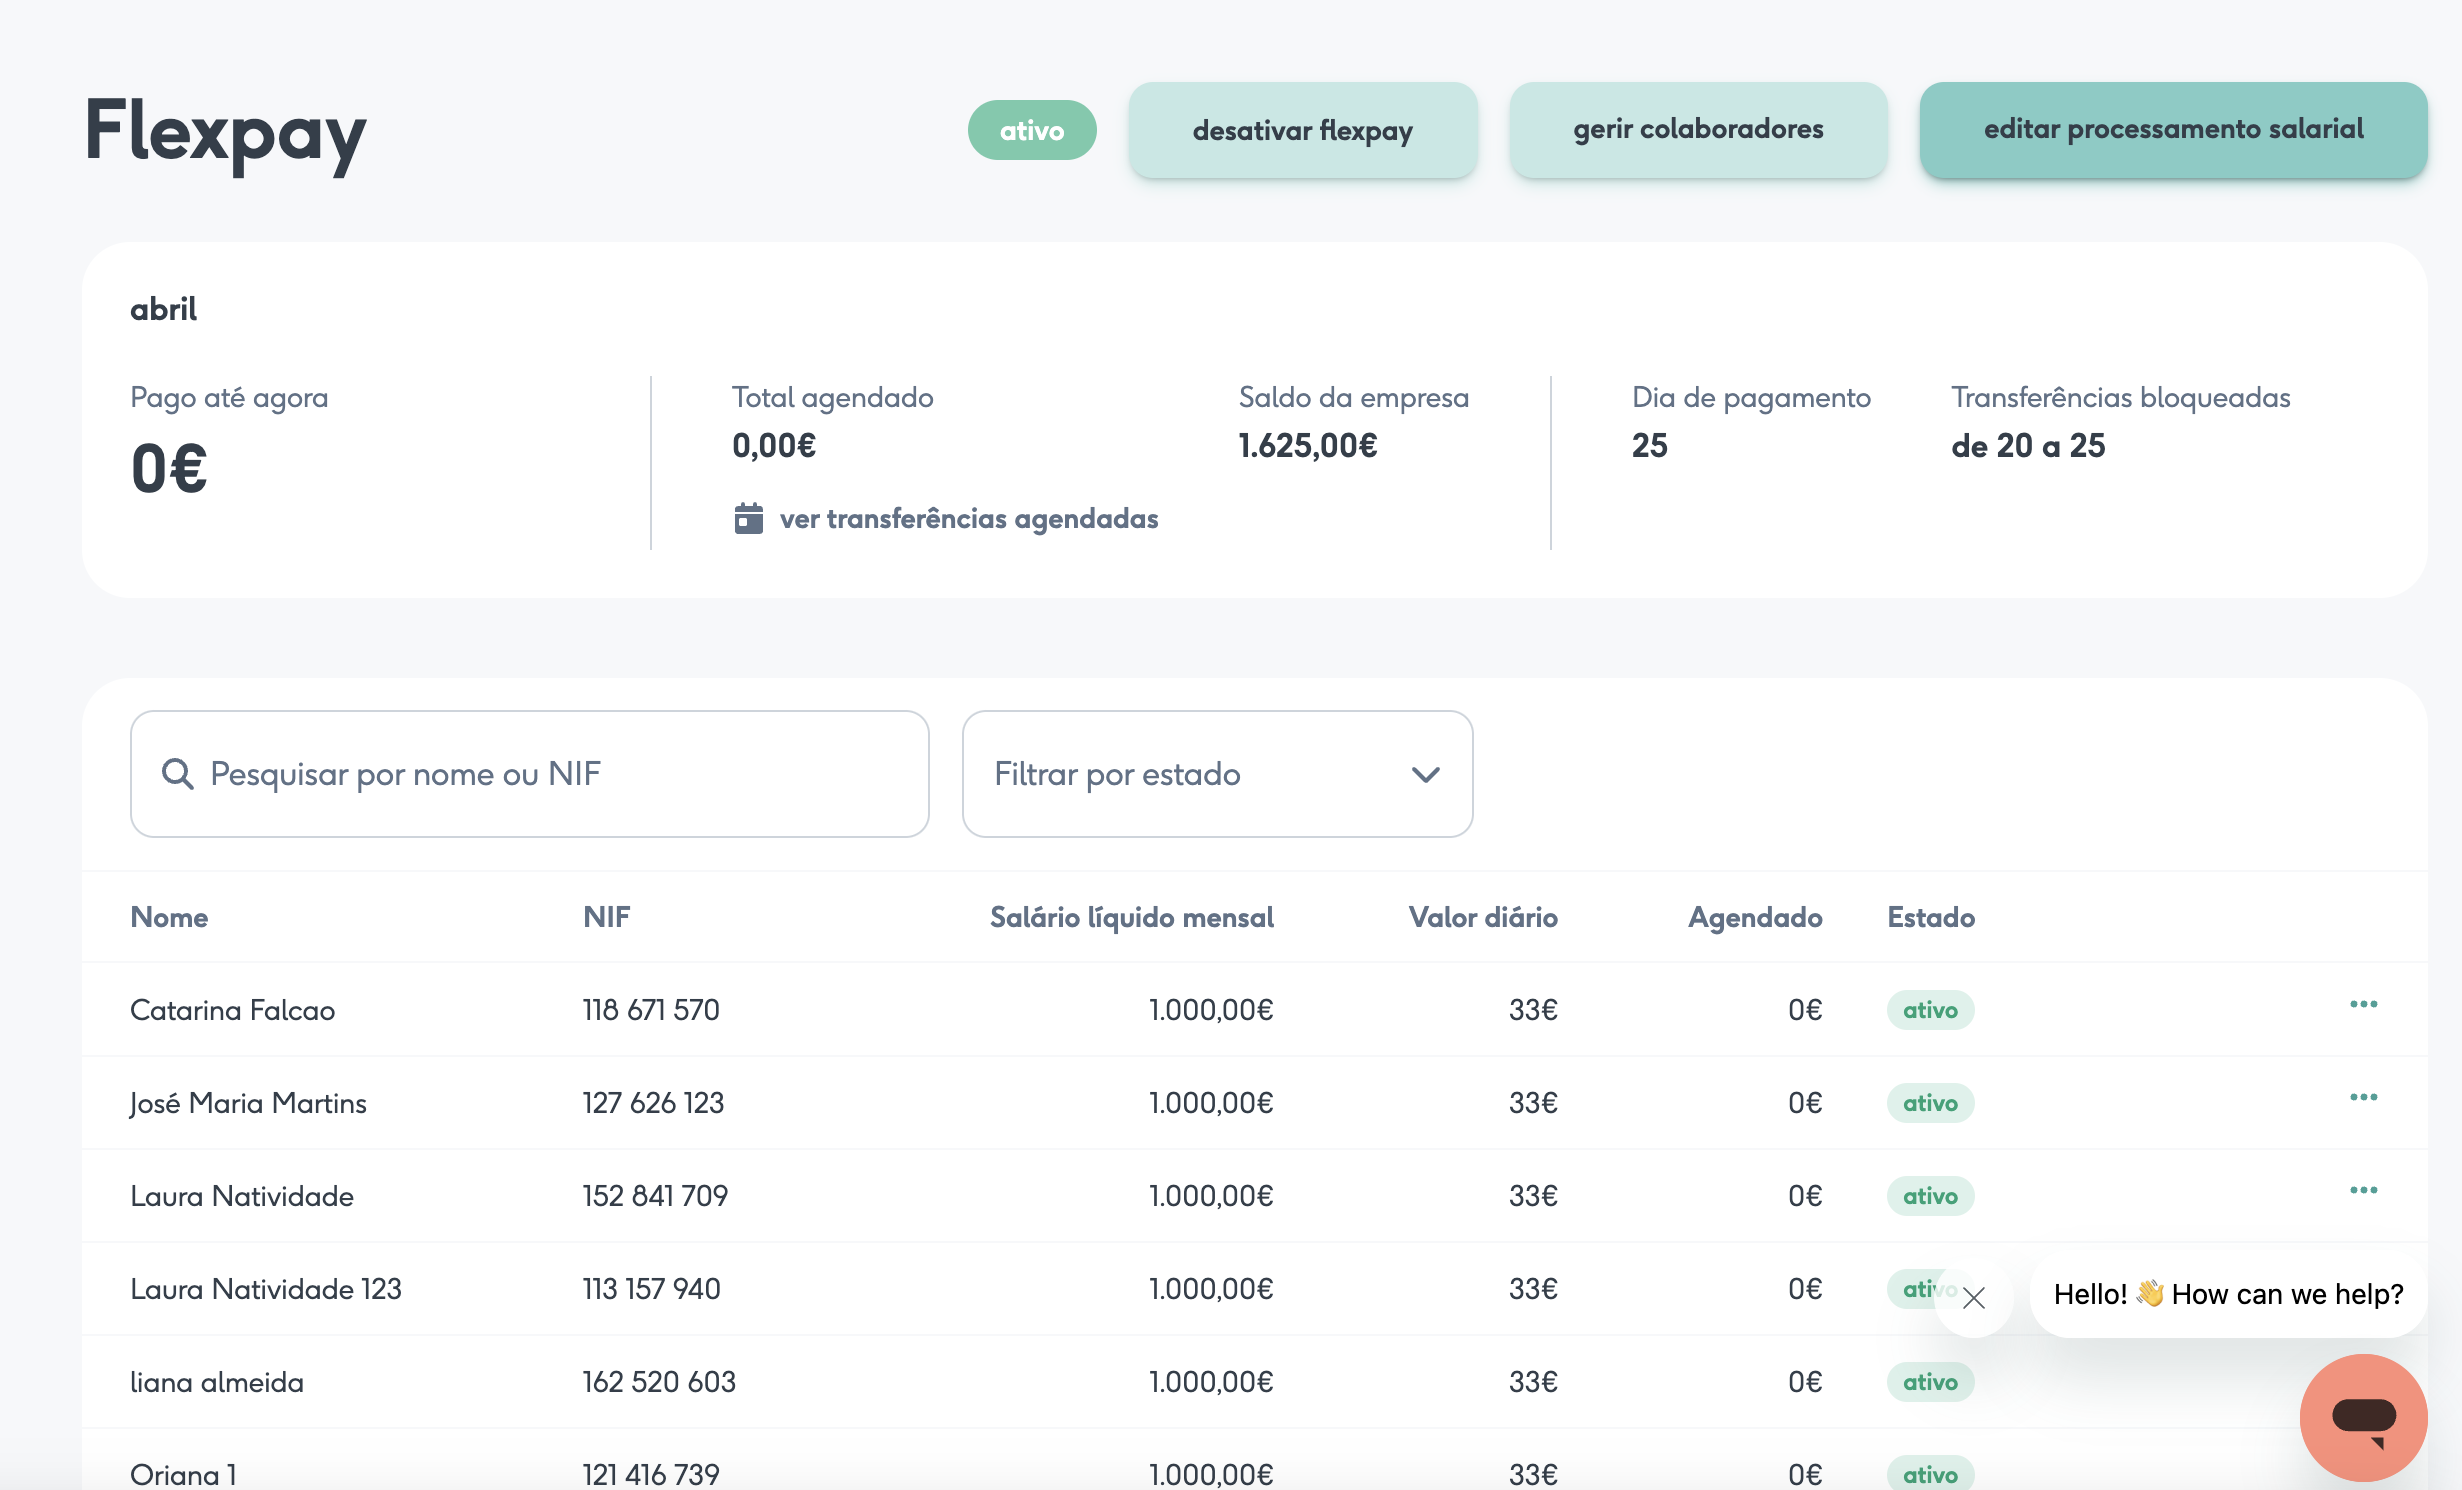Screen dimensions: 2462x1490
Task: Click the Estado column header
Action: tap(1930, 917)
